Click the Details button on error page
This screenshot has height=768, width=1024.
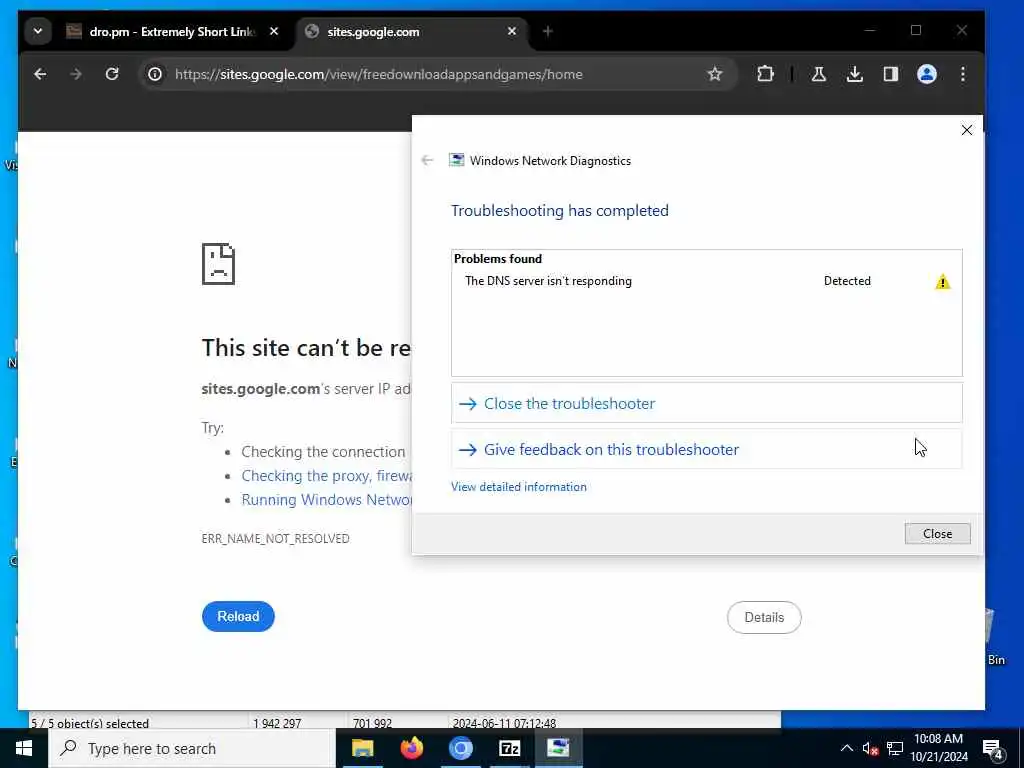click(764, 617)
